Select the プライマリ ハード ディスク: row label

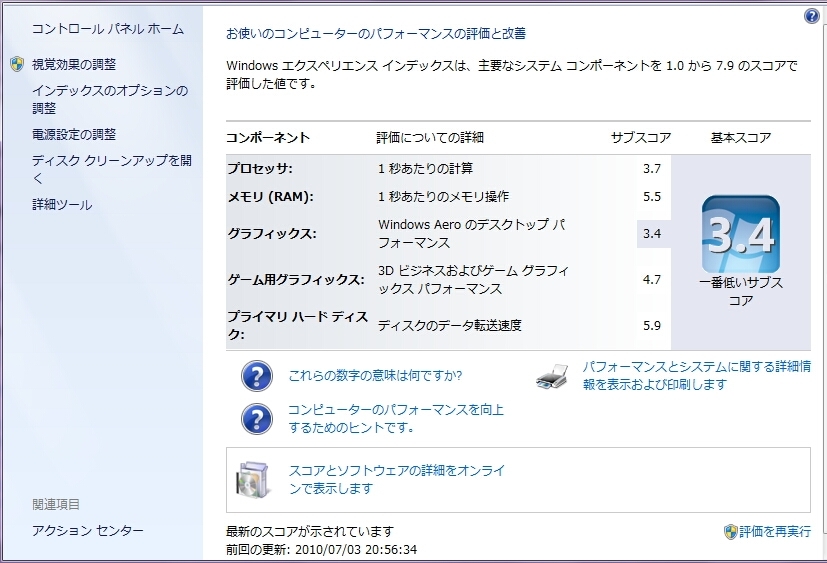click(x=297, y=325)
